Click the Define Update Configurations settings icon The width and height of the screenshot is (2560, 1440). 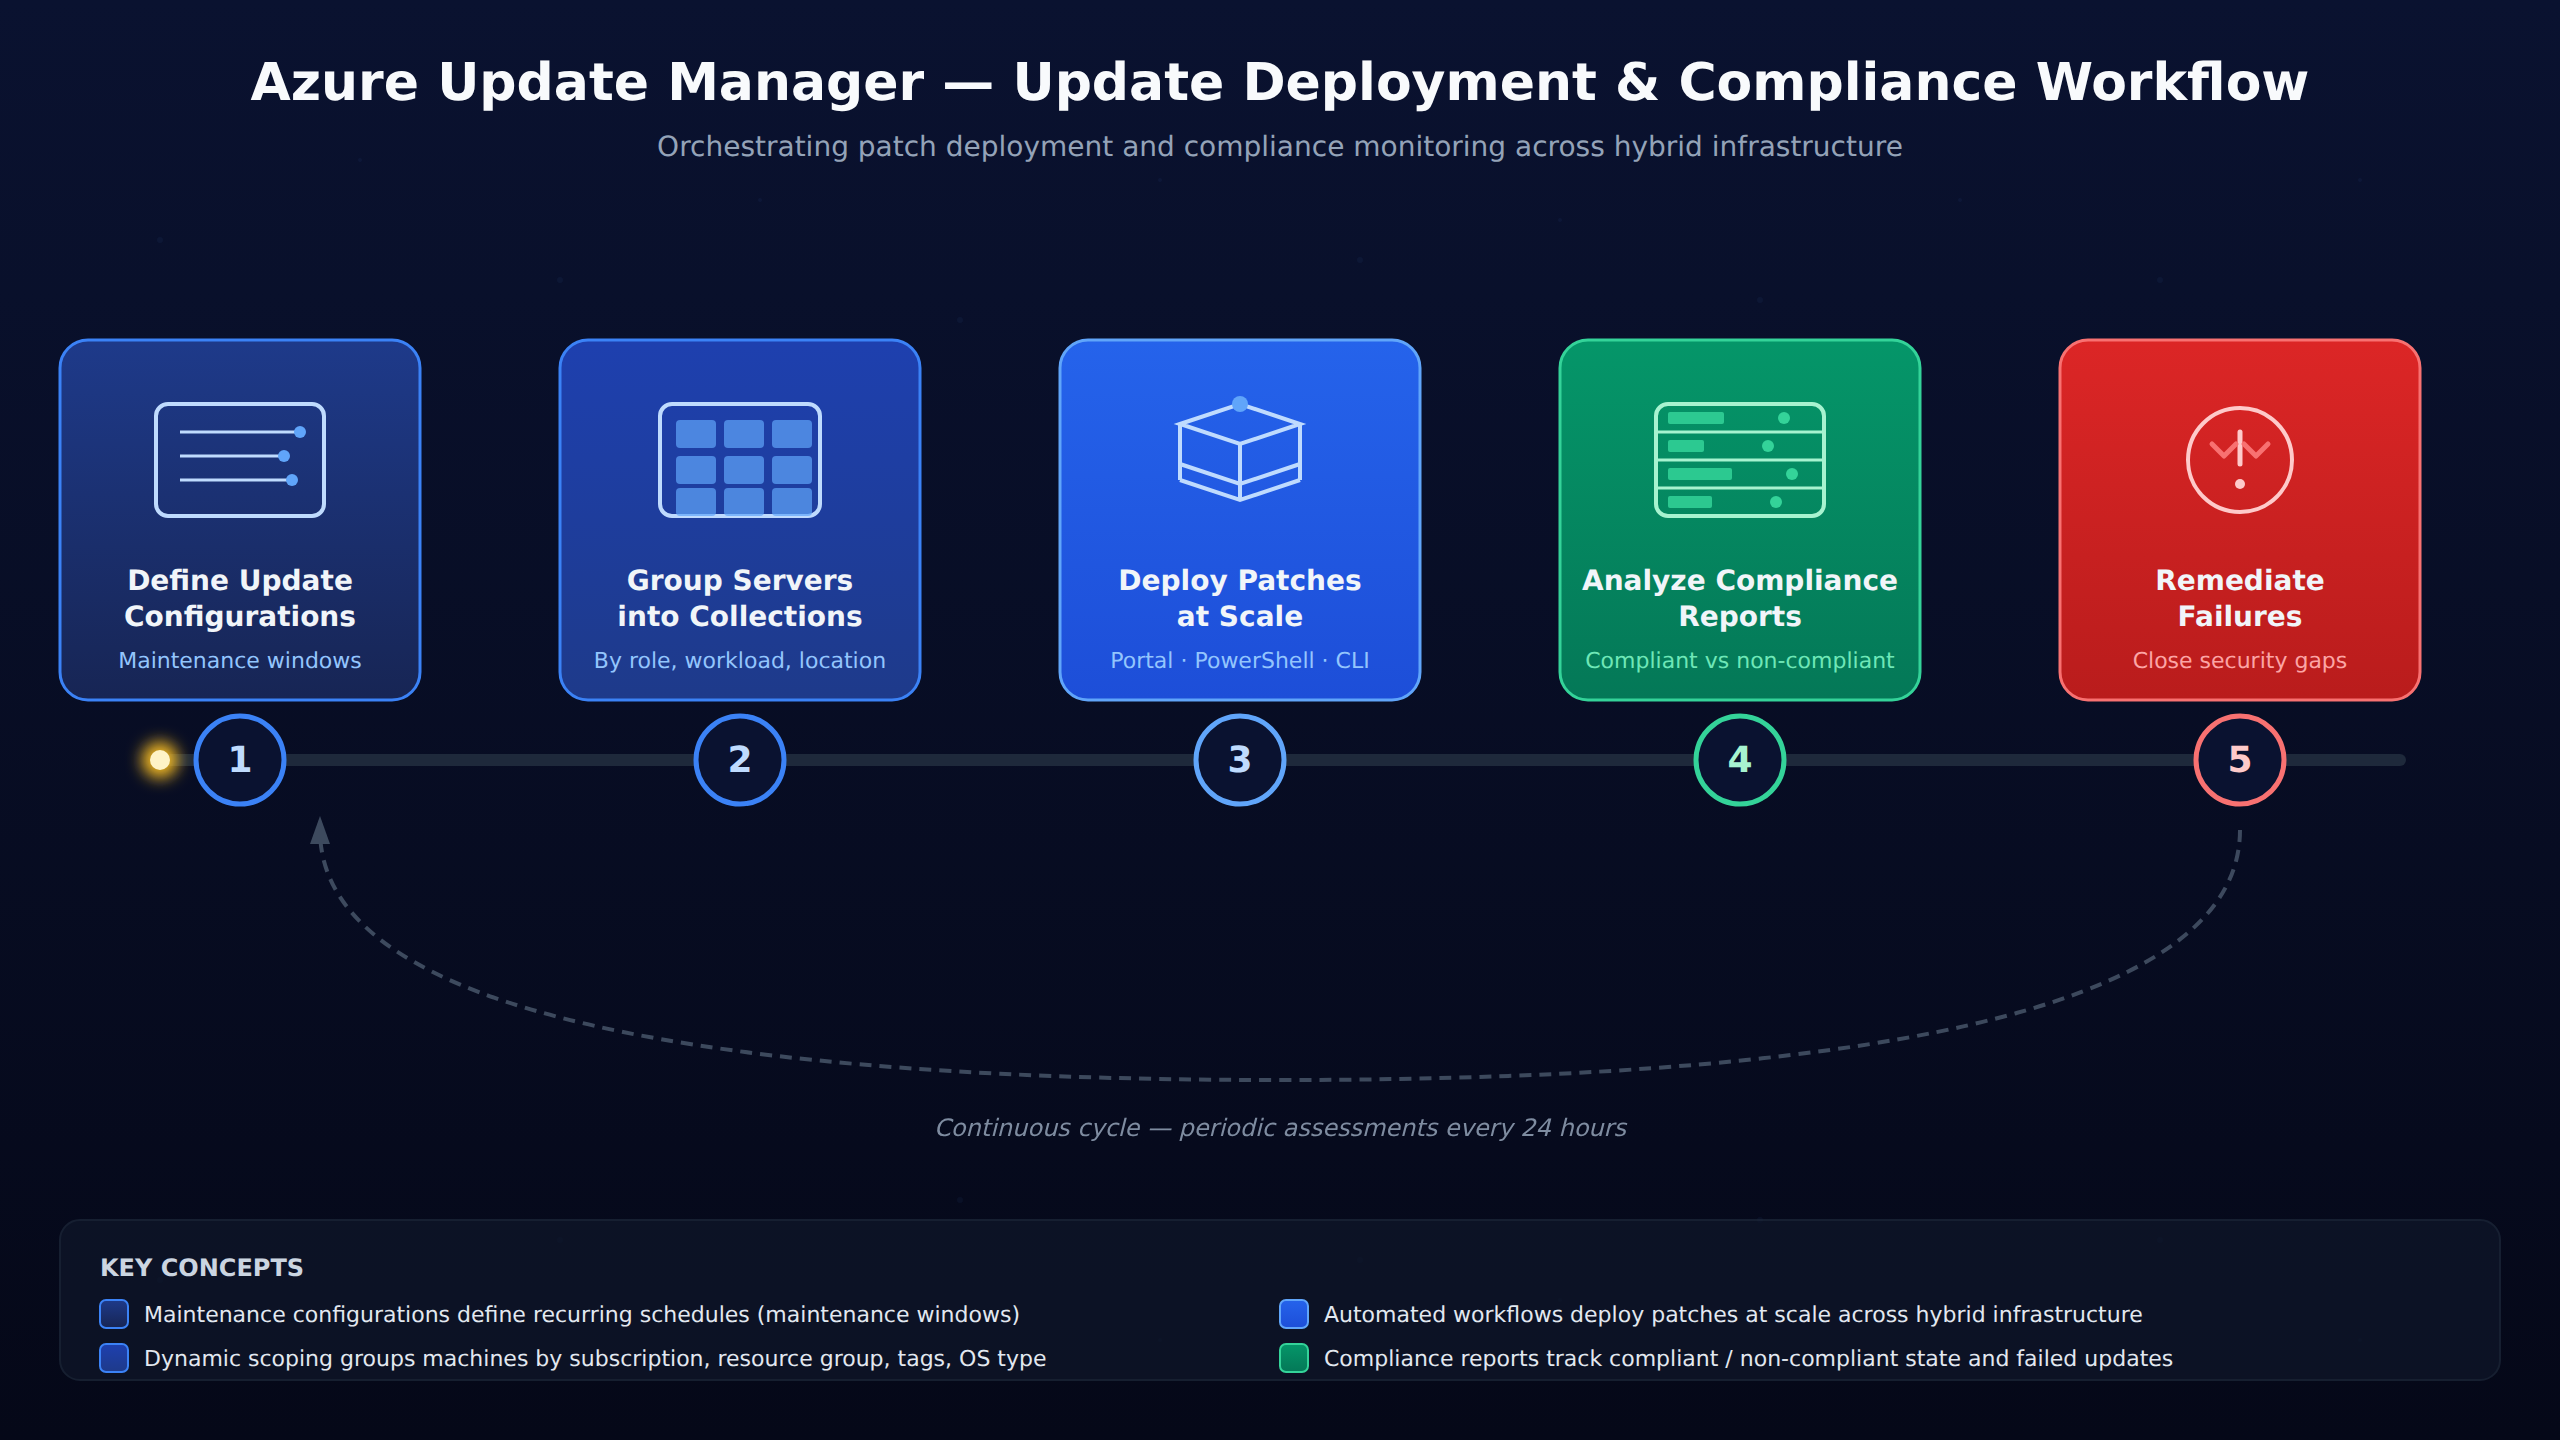(x=240, y=460)
